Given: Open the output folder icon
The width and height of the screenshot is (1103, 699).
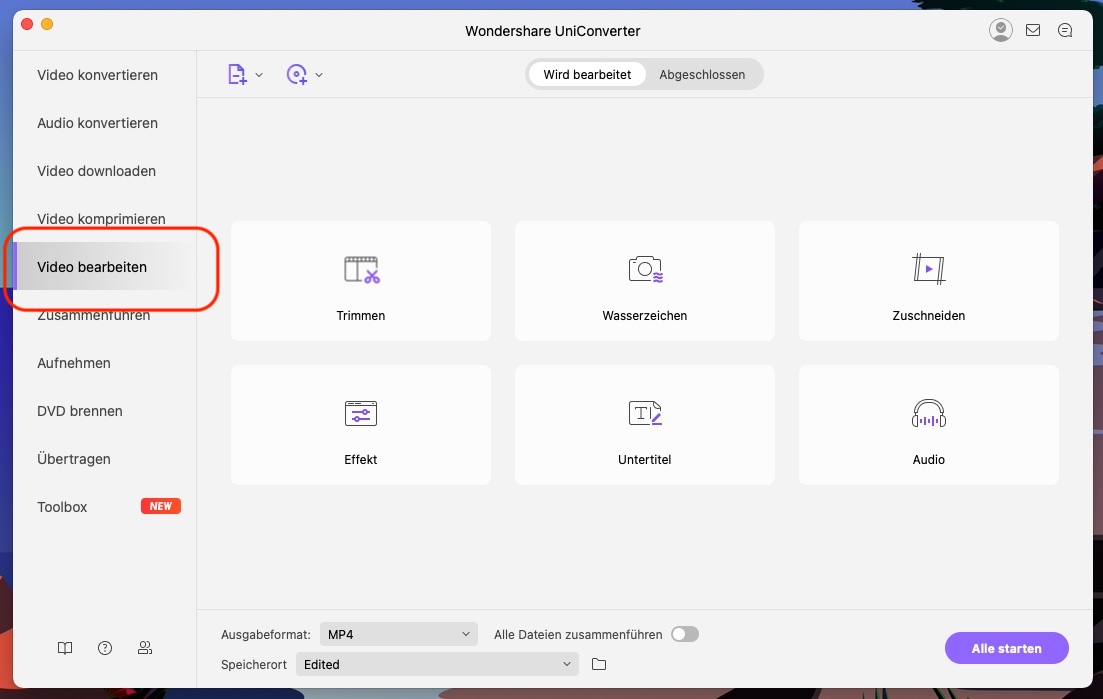Looking at the screenshot, I should point(599,664).
